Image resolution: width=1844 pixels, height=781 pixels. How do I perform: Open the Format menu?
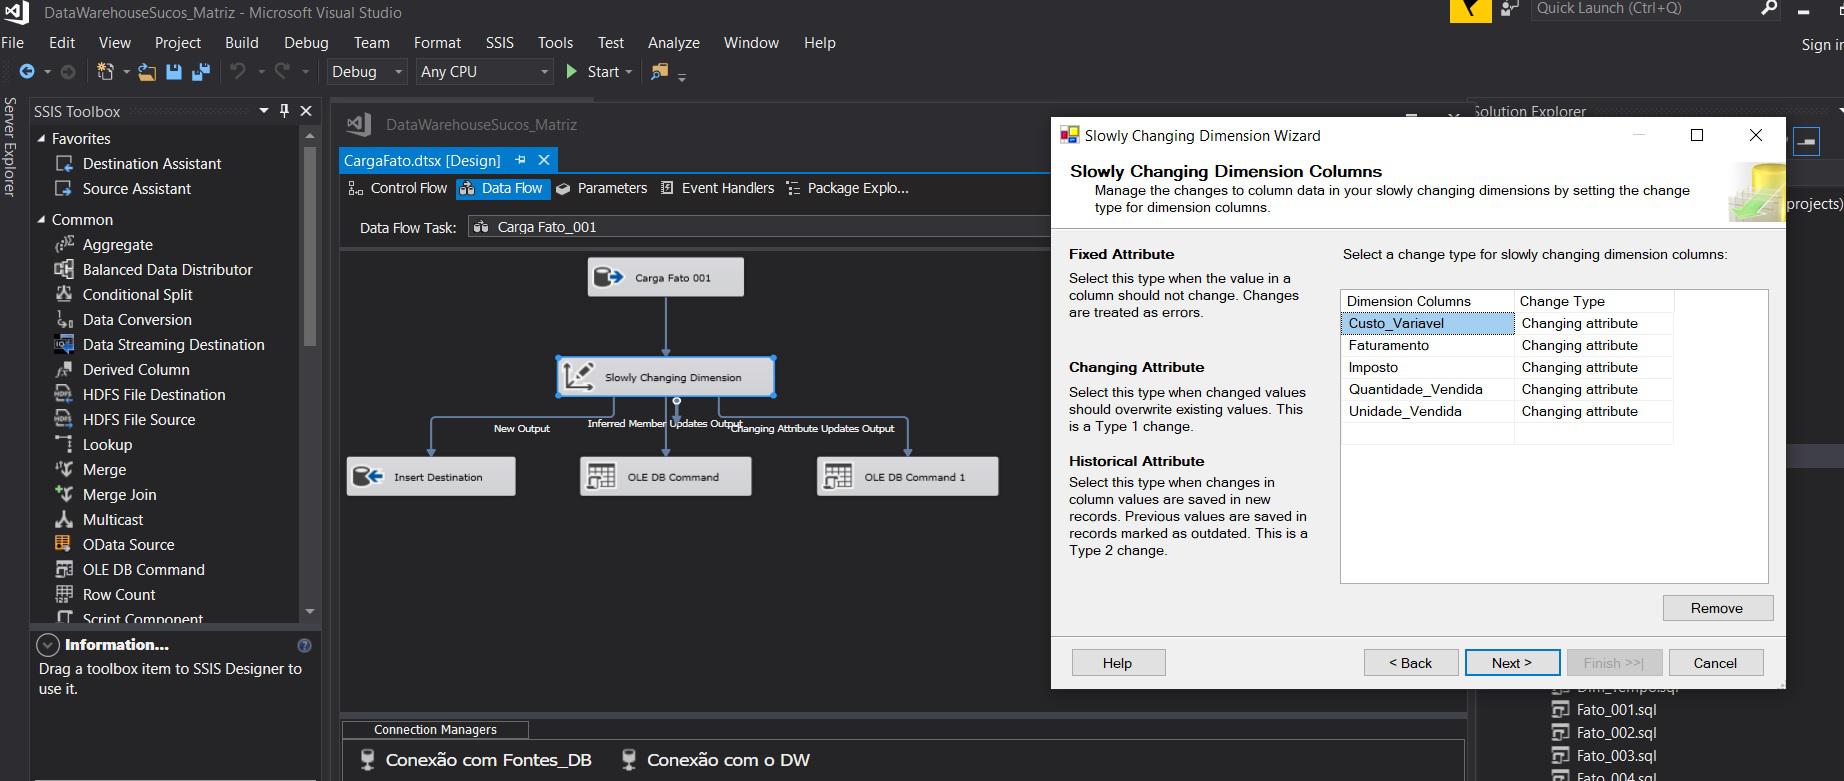point(437,42)
